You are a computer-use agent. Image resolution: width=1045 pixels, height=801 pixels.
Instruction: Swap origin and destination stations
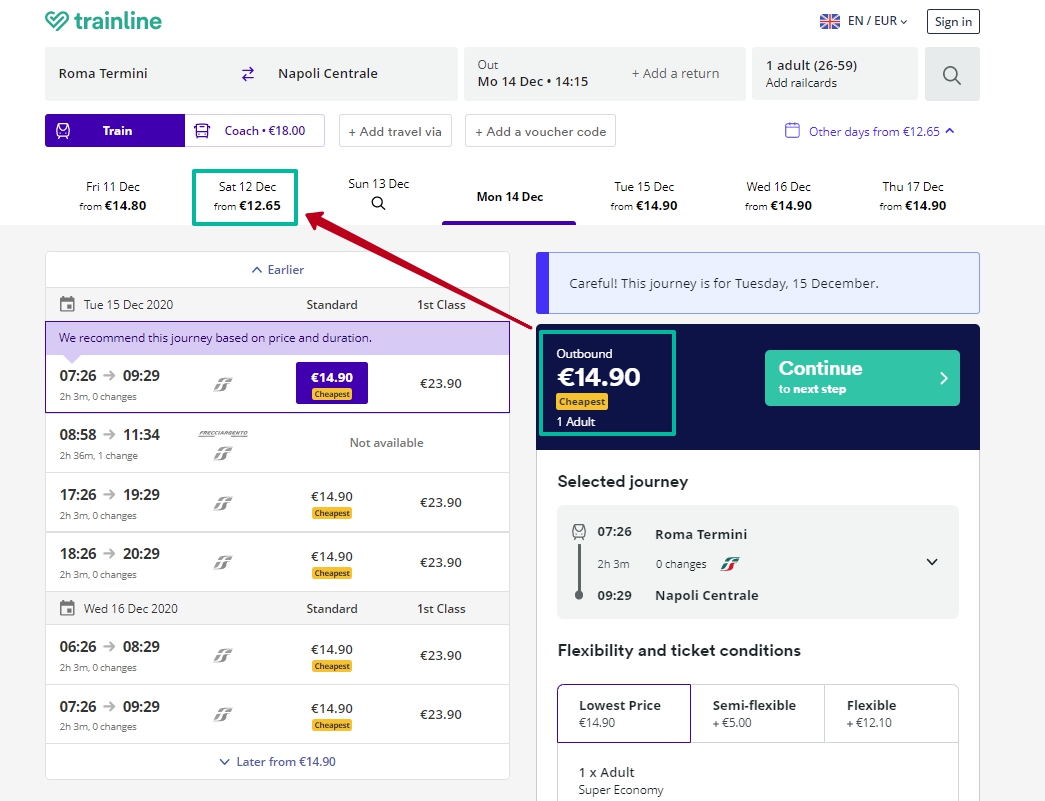point(248,74)
